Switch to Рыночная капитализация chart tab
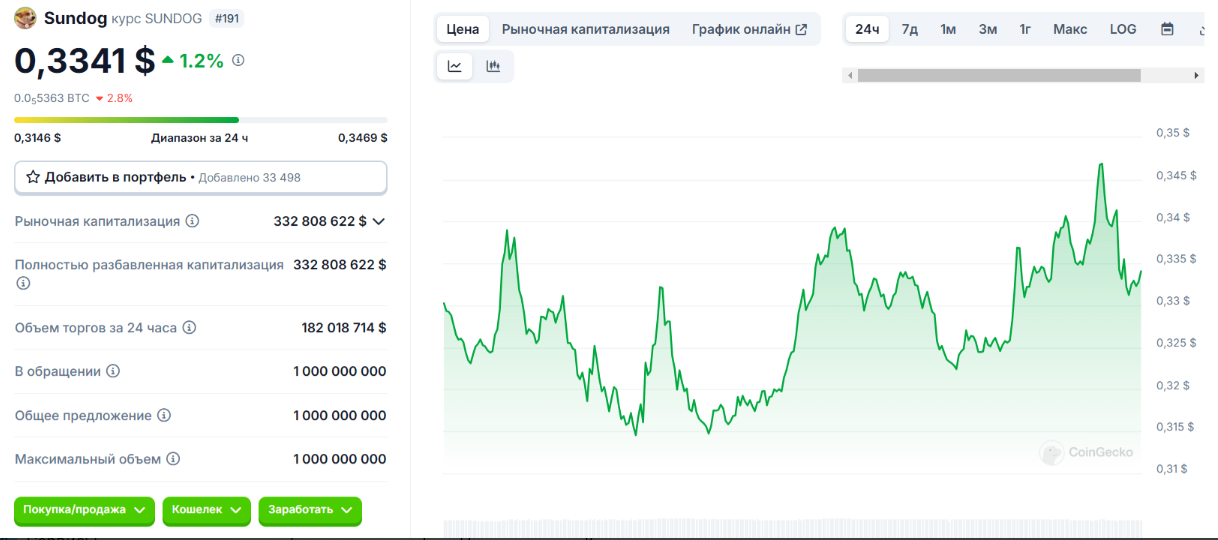This screenshot has width=1218, height=540. click(x=586, y=29)
